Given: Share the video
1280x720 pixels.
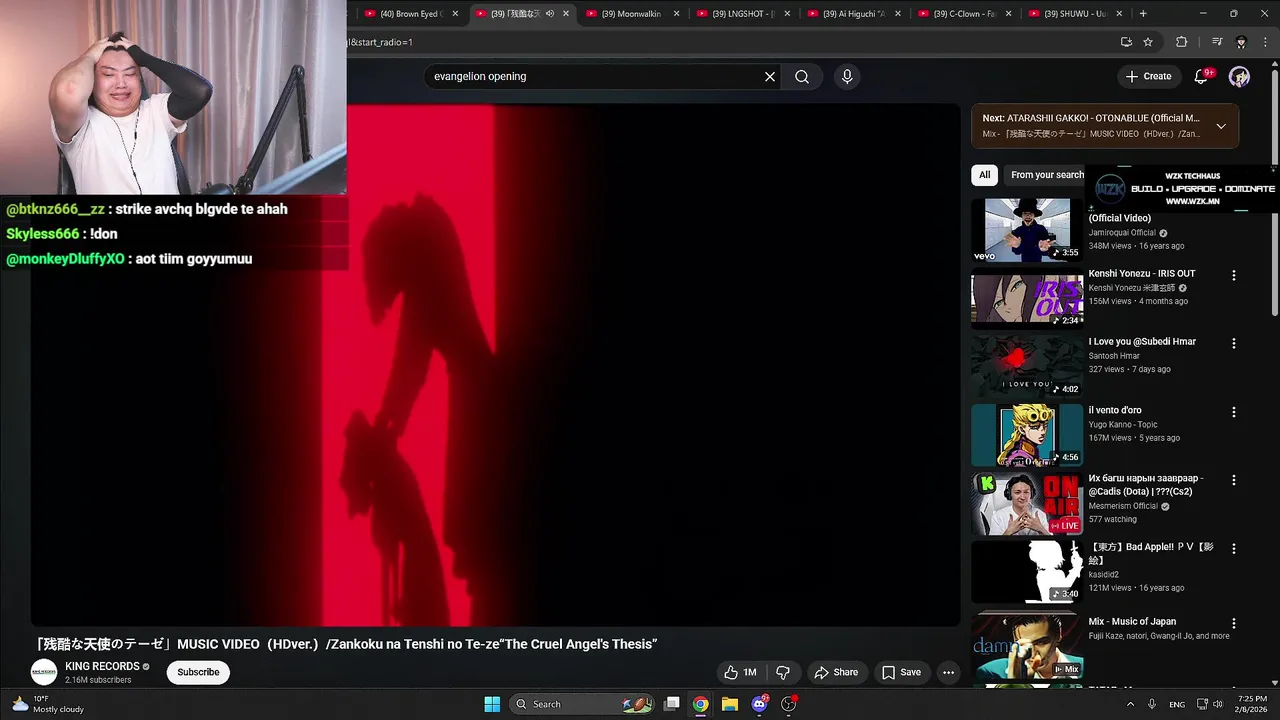Looking at the screenshot, I should coord(836,672).
